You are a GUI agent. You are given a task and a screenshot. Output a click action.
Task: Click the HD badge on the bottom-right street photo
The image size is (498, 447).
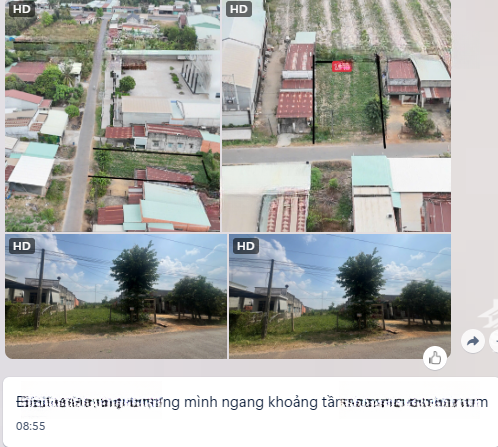pyautogui.click(x=246, y=246)
